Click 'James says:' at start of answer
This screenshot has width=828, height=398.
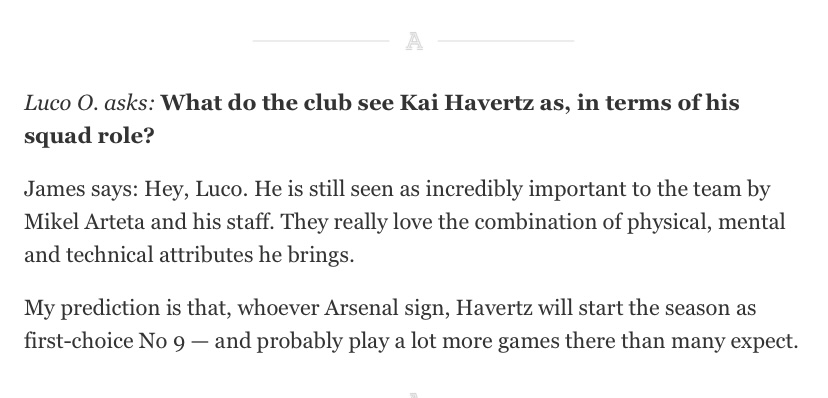coord(81,189)
